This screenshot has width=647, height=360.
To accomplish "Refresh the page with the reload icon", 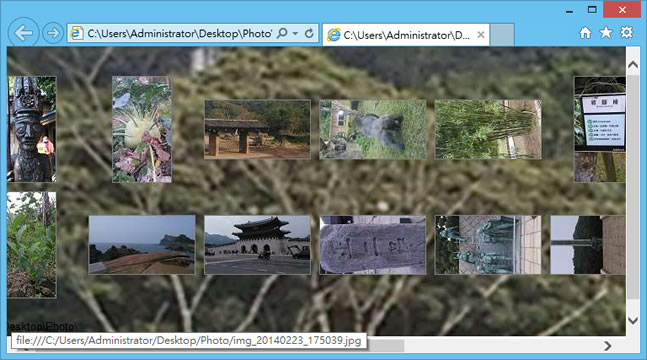I will click(x=309, y=33).
